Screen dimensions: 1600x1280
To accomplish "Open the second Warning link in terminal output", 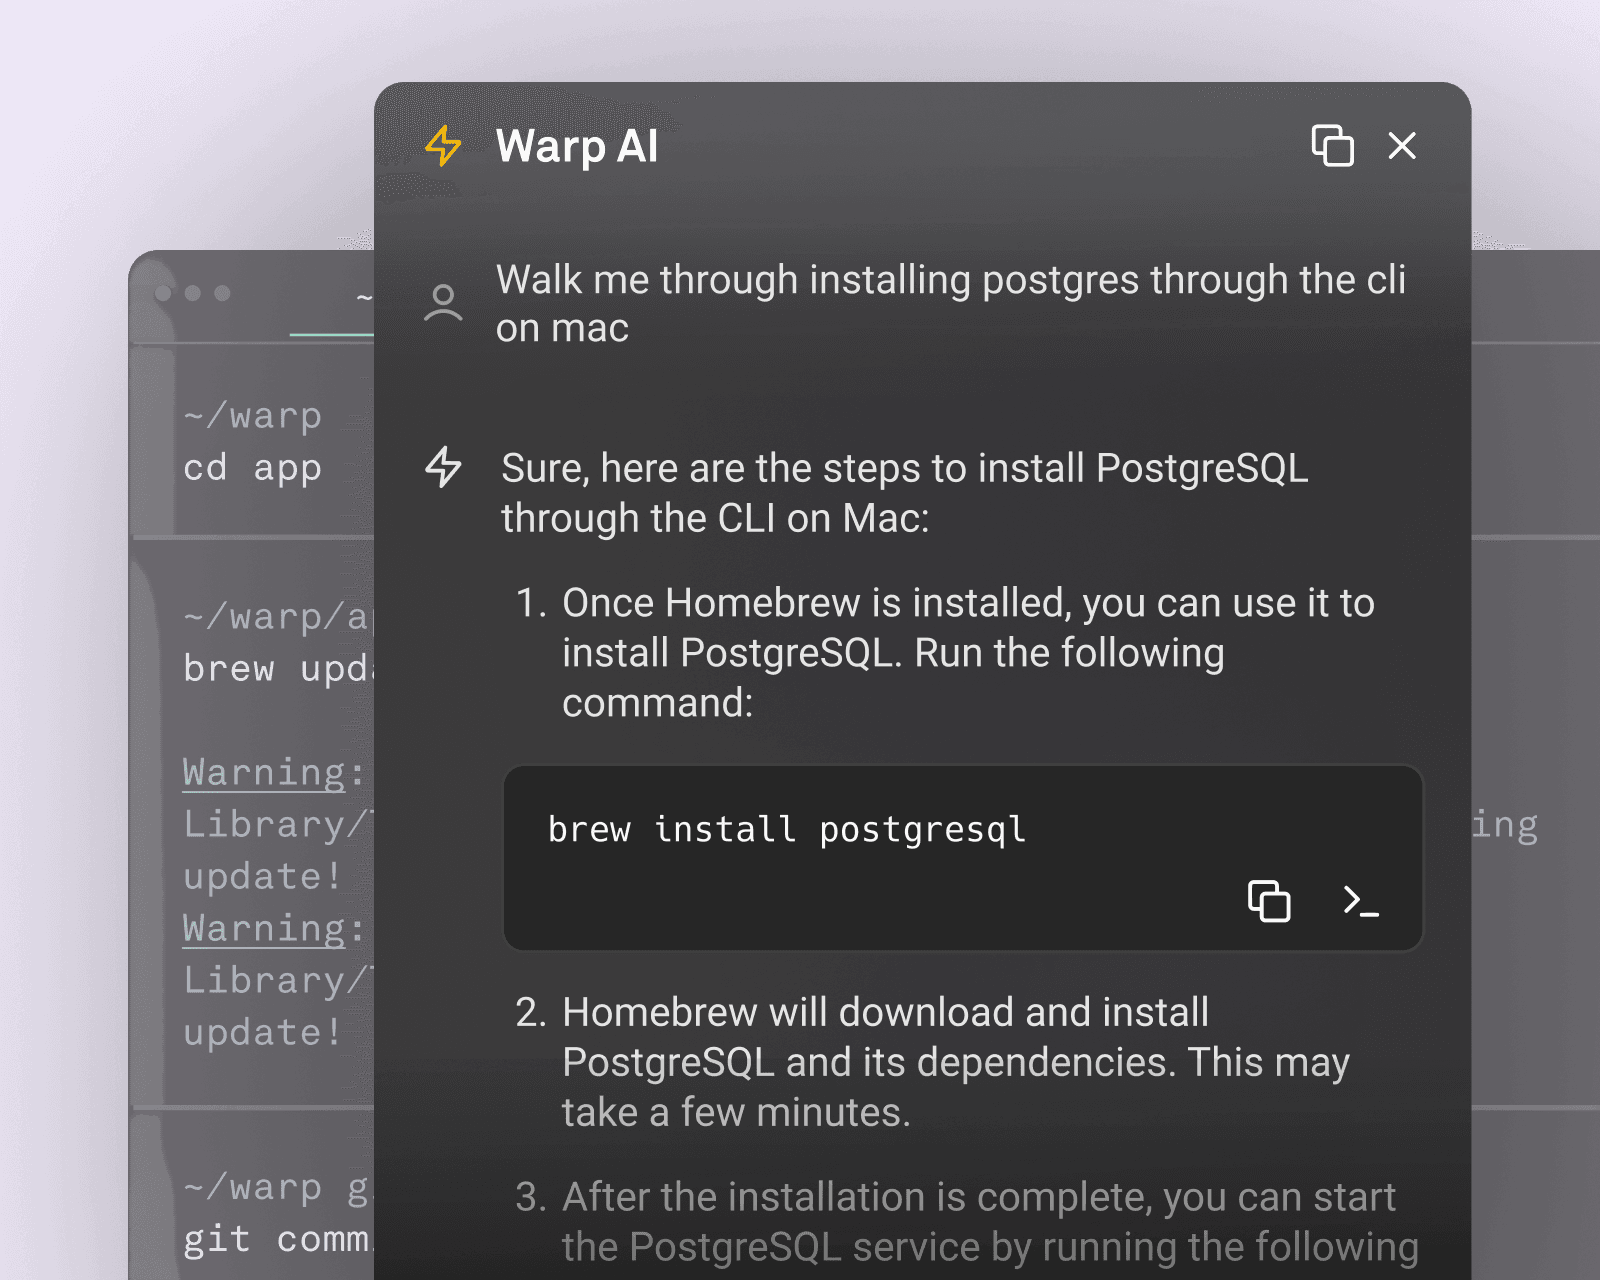I will coord(264,928).
